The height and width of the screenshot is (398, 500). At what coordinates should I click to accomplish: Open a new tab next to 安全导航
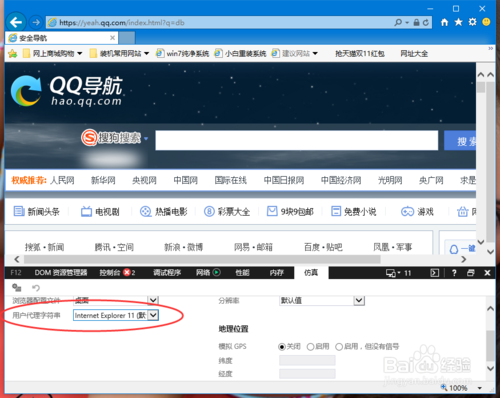pos(127,38)
